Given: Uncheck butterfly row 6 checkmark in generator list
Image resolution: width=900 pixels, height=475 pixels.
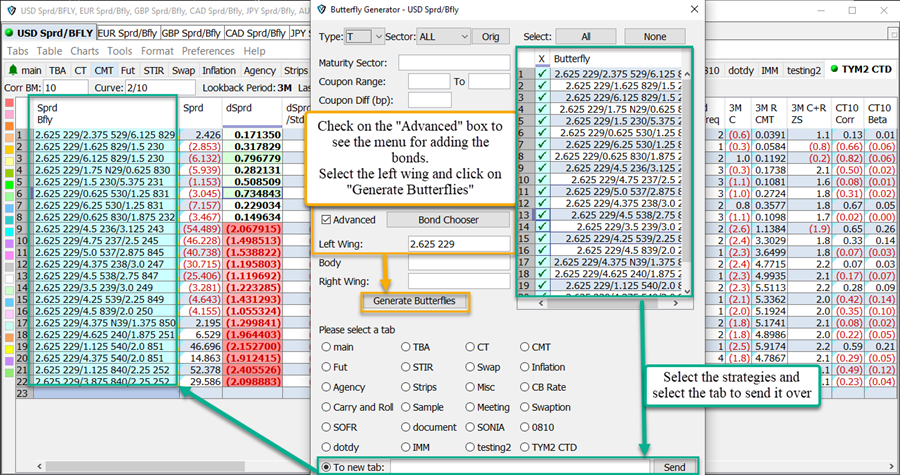Looking at the screenshot, I should pyautogui.click(x=542, y=133).
